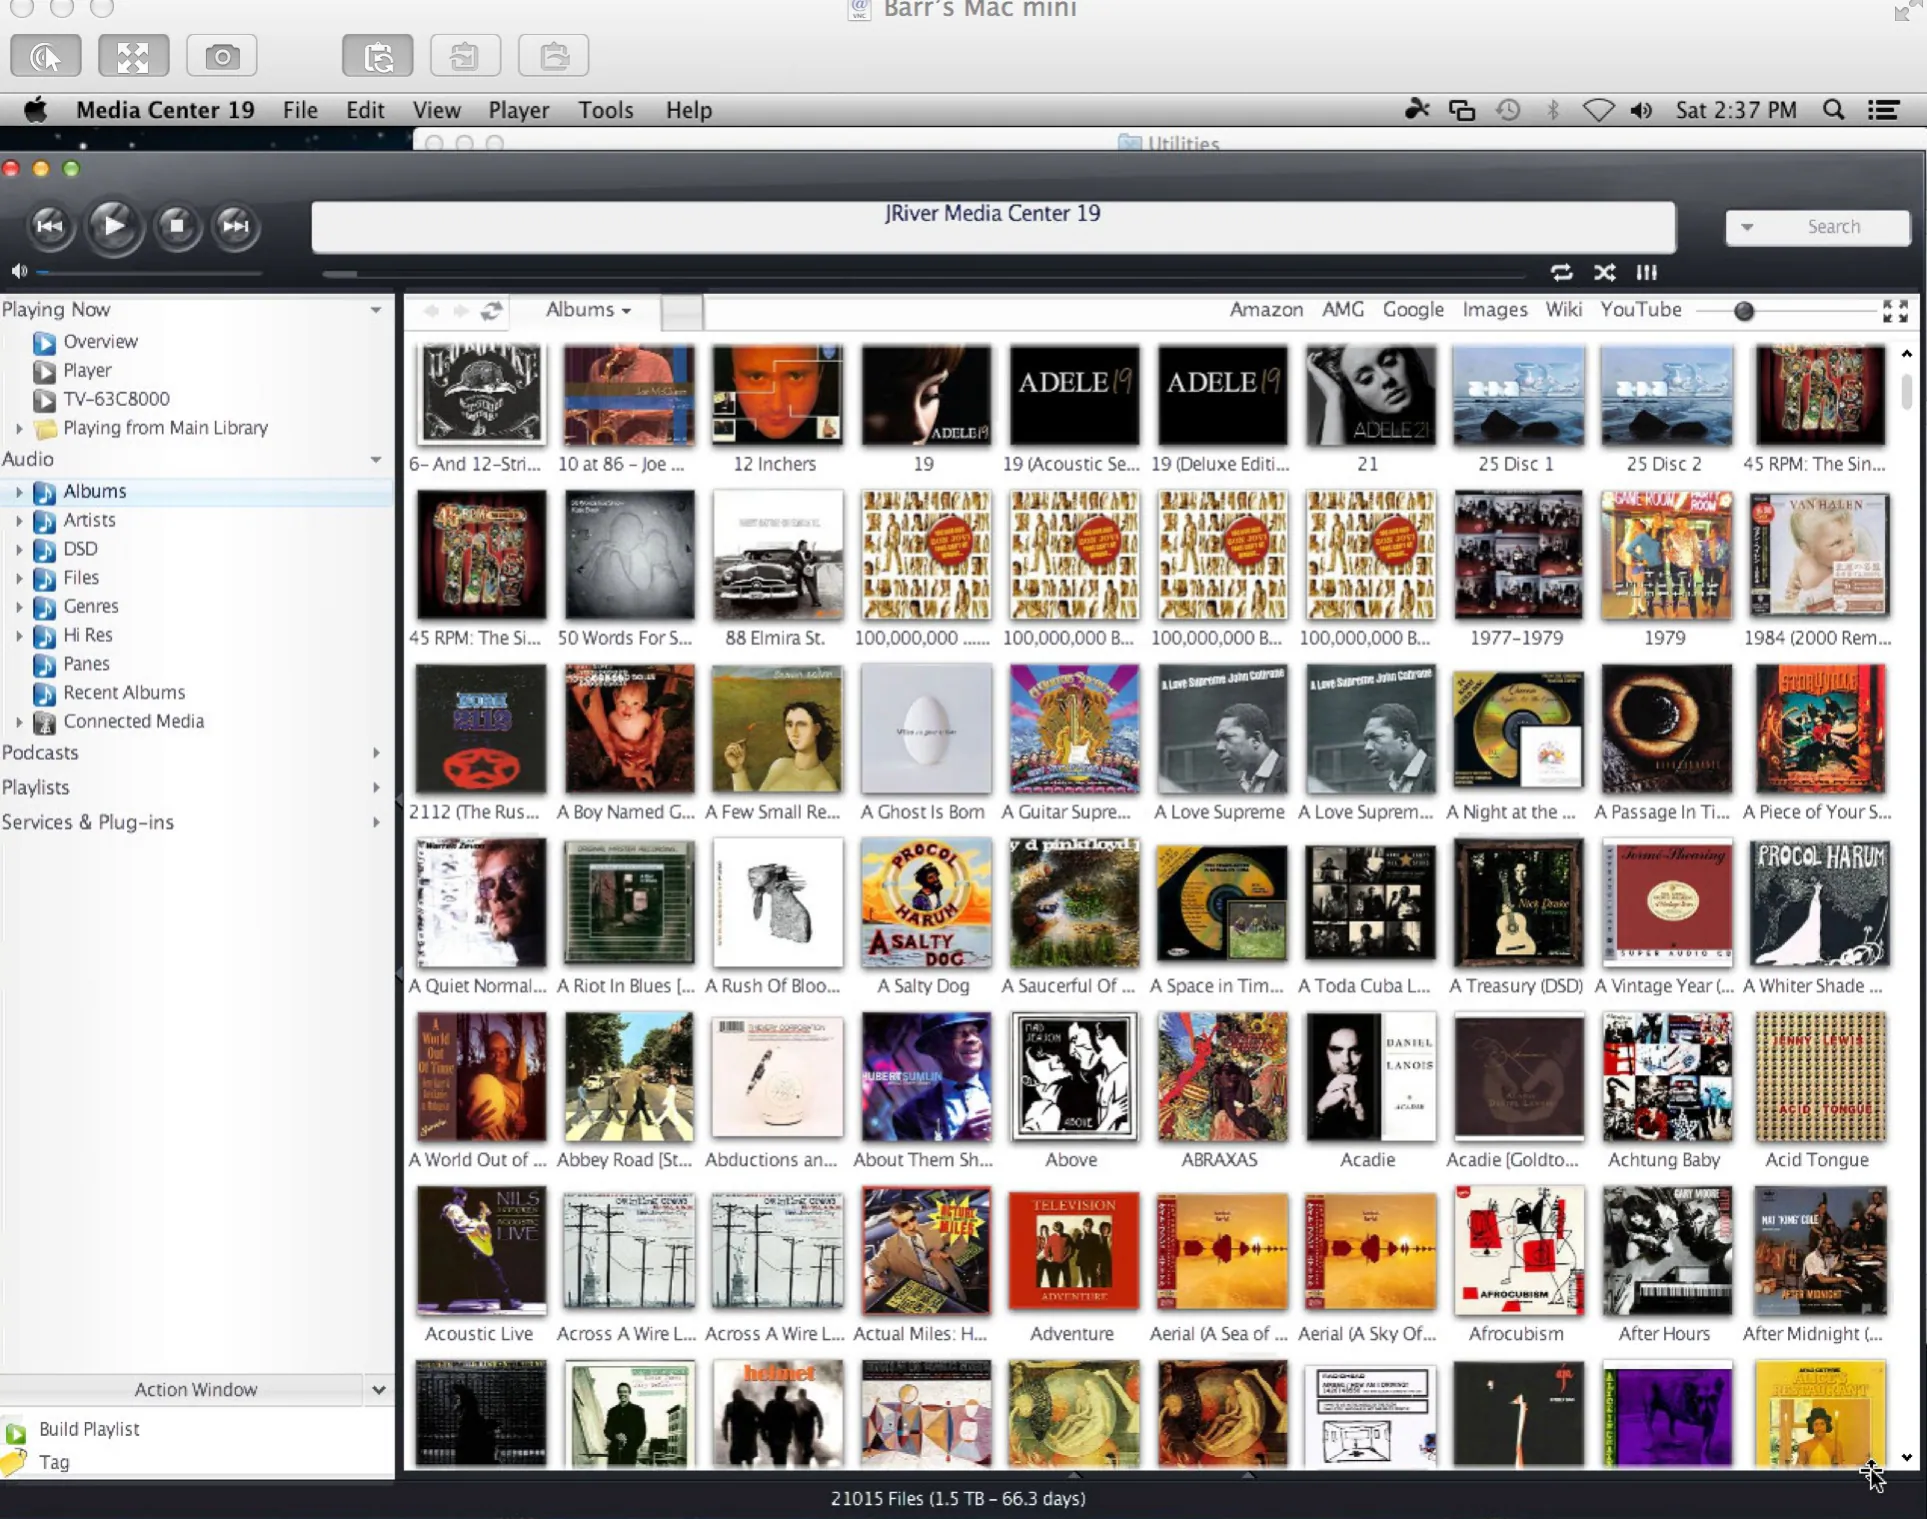Screen dimensions: 1927x1519
Task: Click the Amazon link above album grid
Action: tap(1265, 308)
